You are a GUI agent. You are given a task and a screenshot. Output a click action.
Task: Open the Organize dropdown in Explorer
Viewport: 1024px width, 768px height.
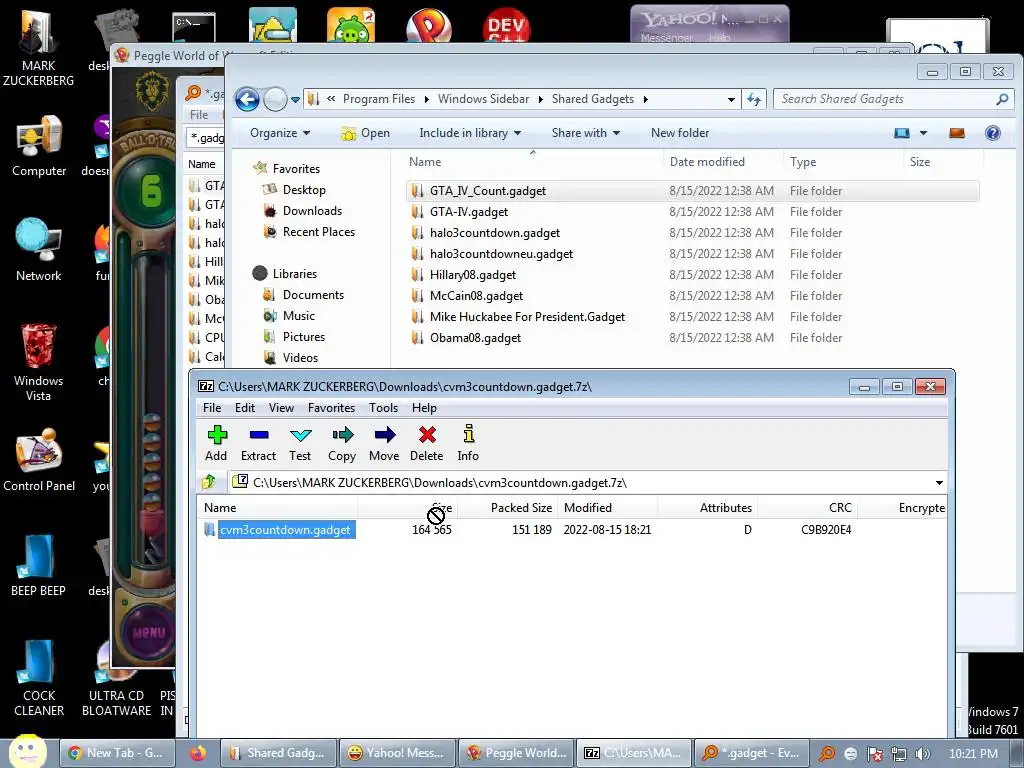280,133
